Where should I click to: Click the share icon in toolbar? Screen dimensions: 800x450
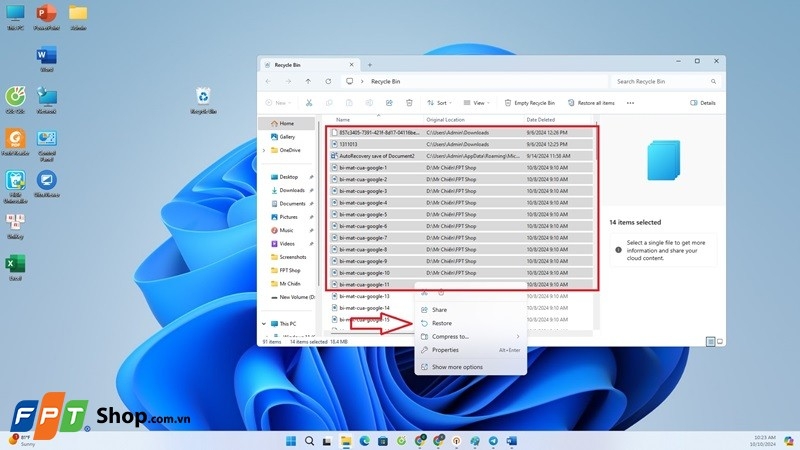pos(389,103)
